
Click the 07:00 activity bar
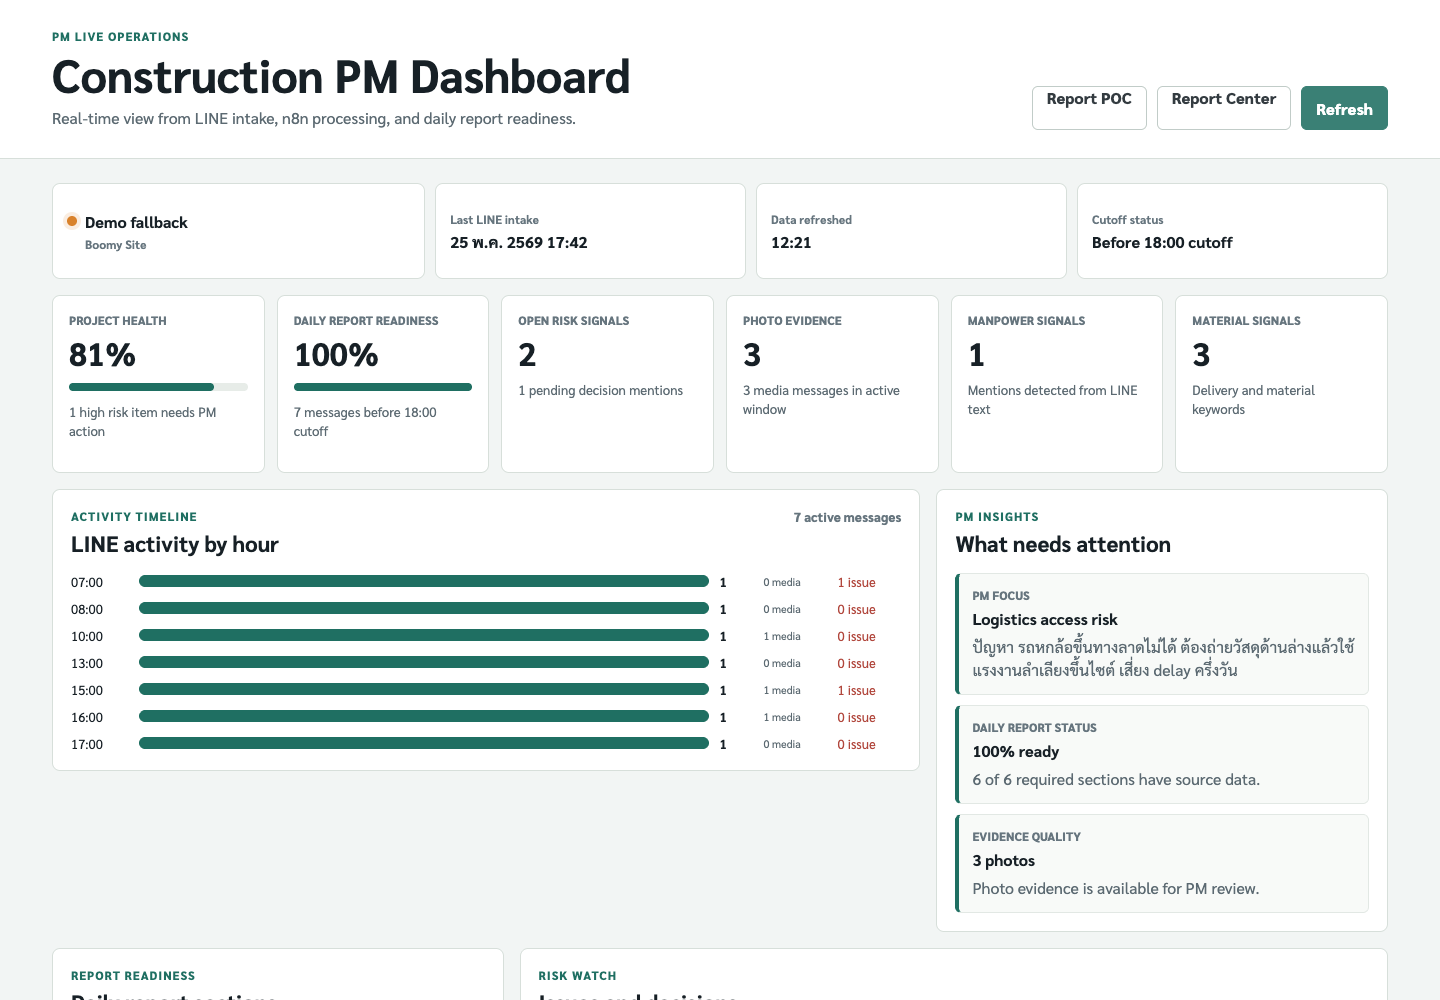[424, 581]
